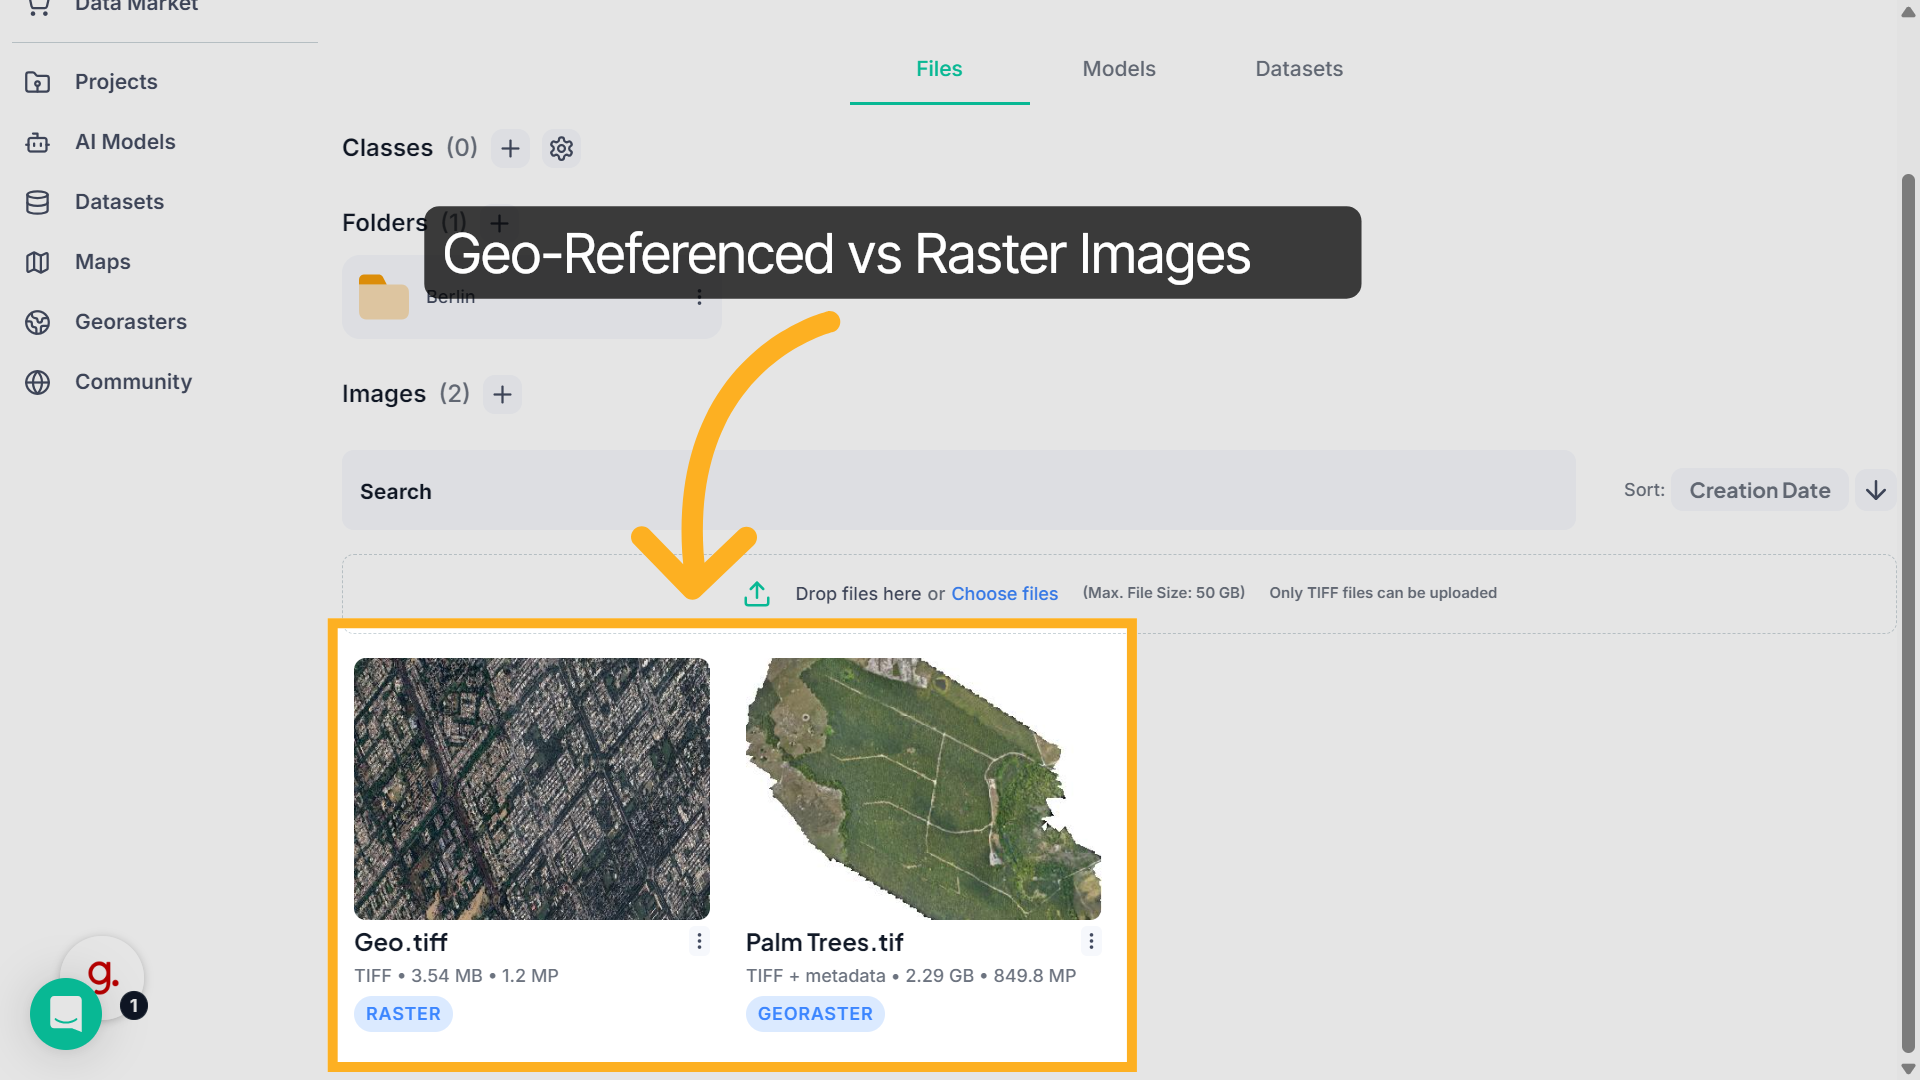The width and height of the screenshot is (1920, 1080).
Task: Click the Geo.tiff file name
Action: [401, 942]
